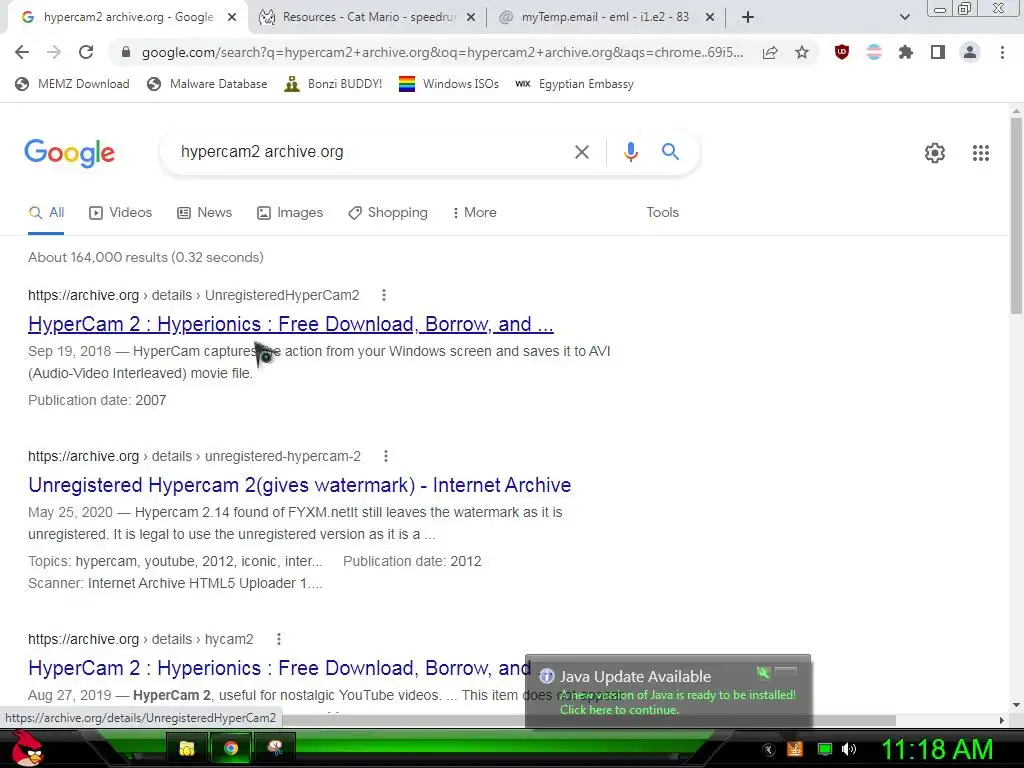The image size is (1024, 768).
Task: Open the Bonzi BUDDY! bookmark
Action: (x=334, y=84)
